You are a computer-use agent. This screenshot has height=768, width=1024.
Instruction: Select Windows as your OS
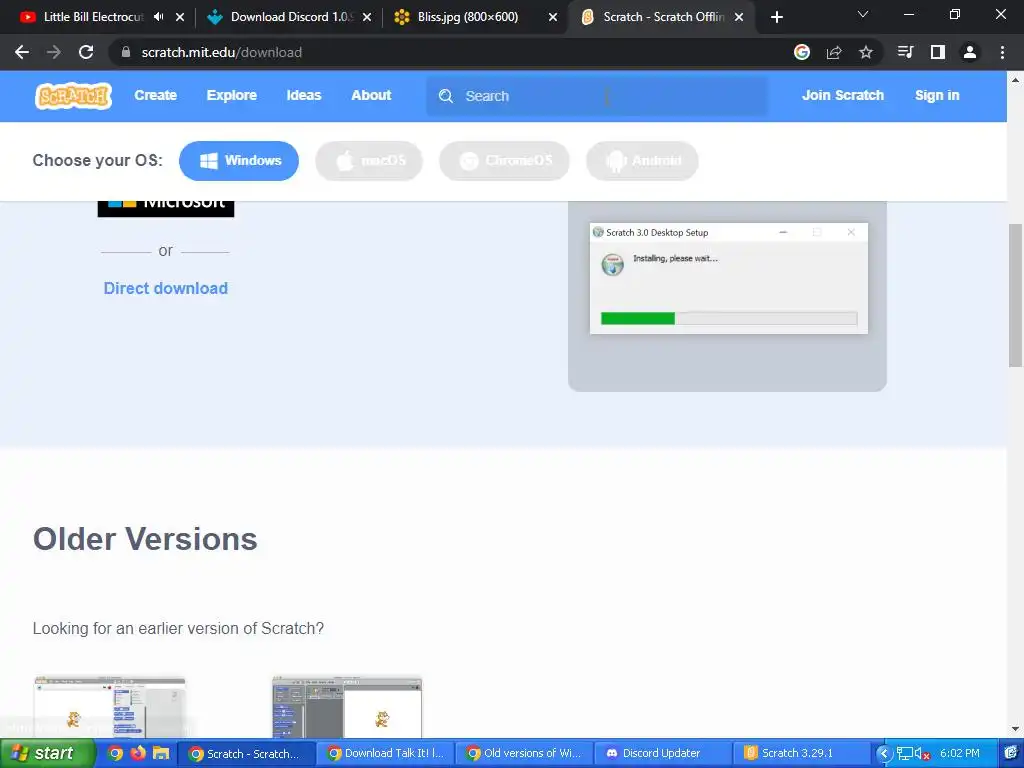point(239,161)
